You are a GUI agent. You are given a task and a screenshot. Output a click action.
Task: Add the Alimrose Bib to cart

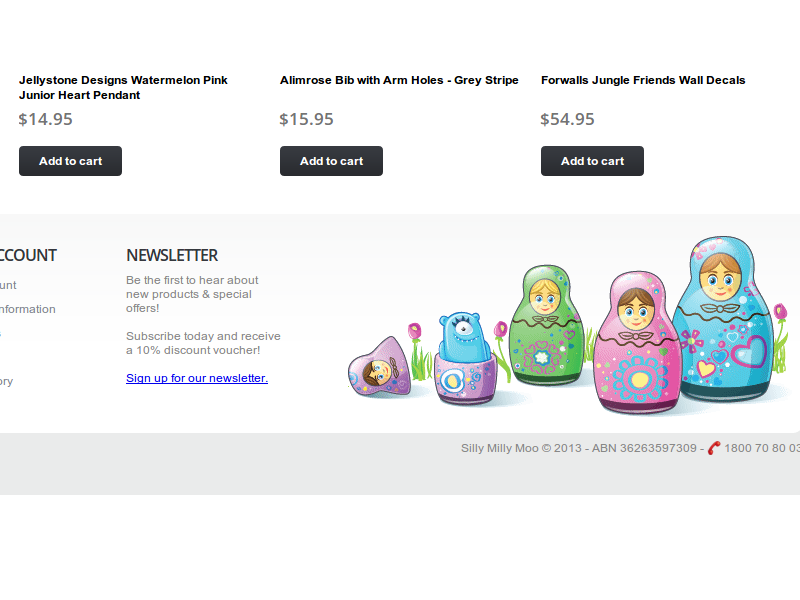331,161
